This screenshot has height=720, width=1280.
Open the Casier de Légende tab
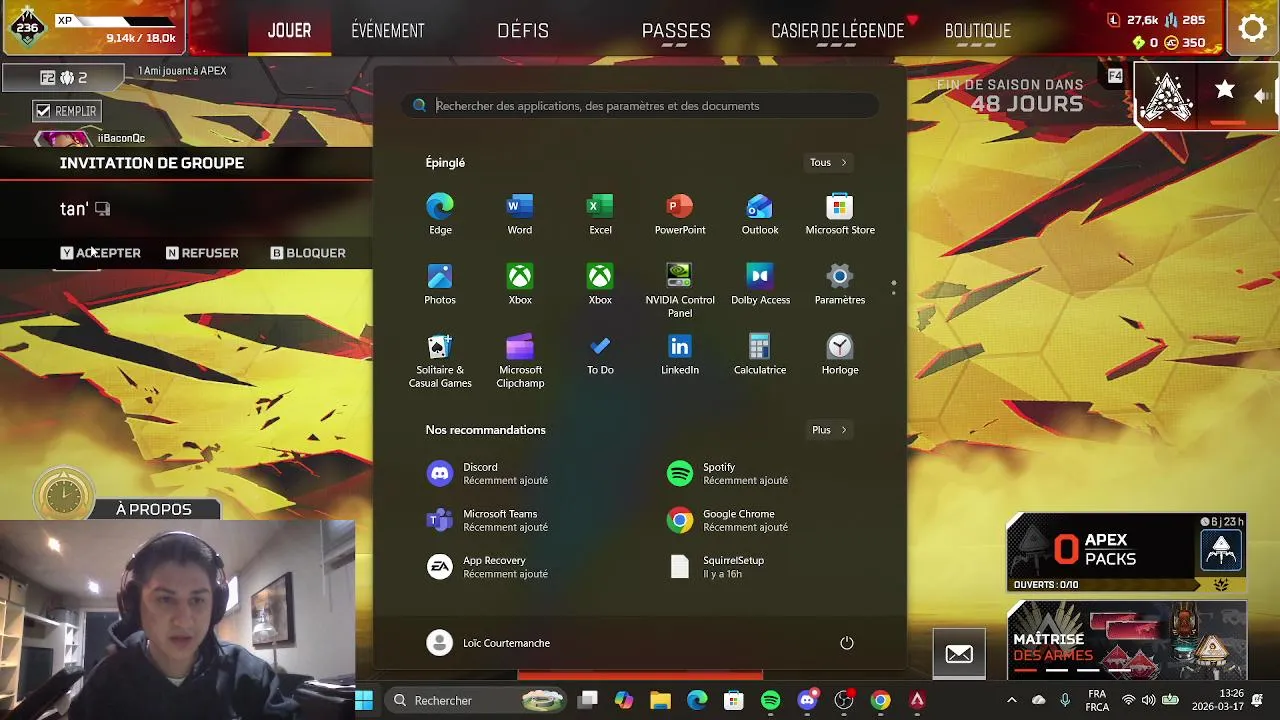pos(837,30)
